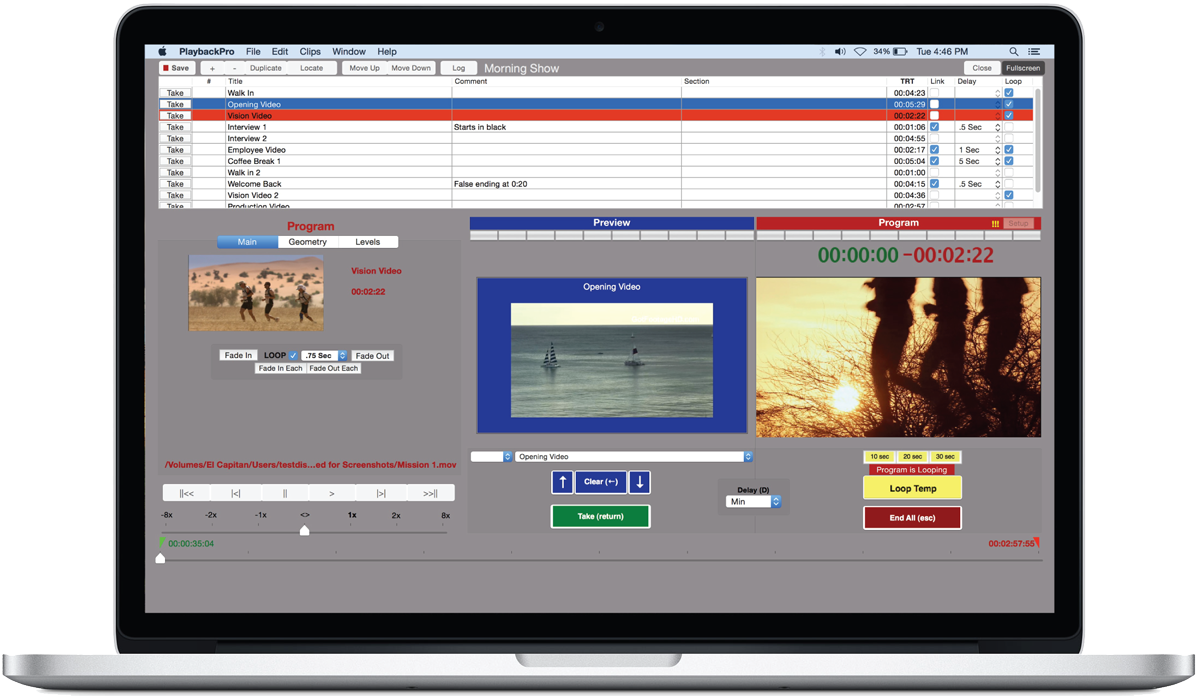Toggle Loop checkbox for Walk In
This screenshot has width=1200, height=696.
1009,93
